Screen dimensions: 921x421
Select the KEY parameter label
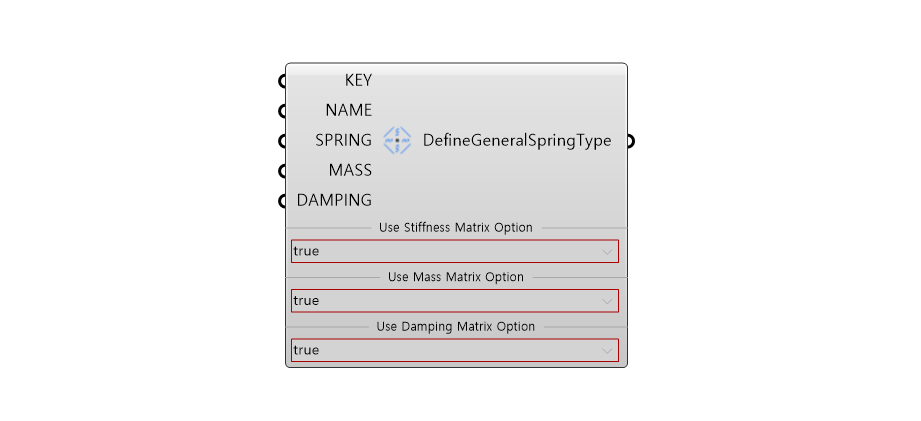pyautogui.click(x=358, y=80)
